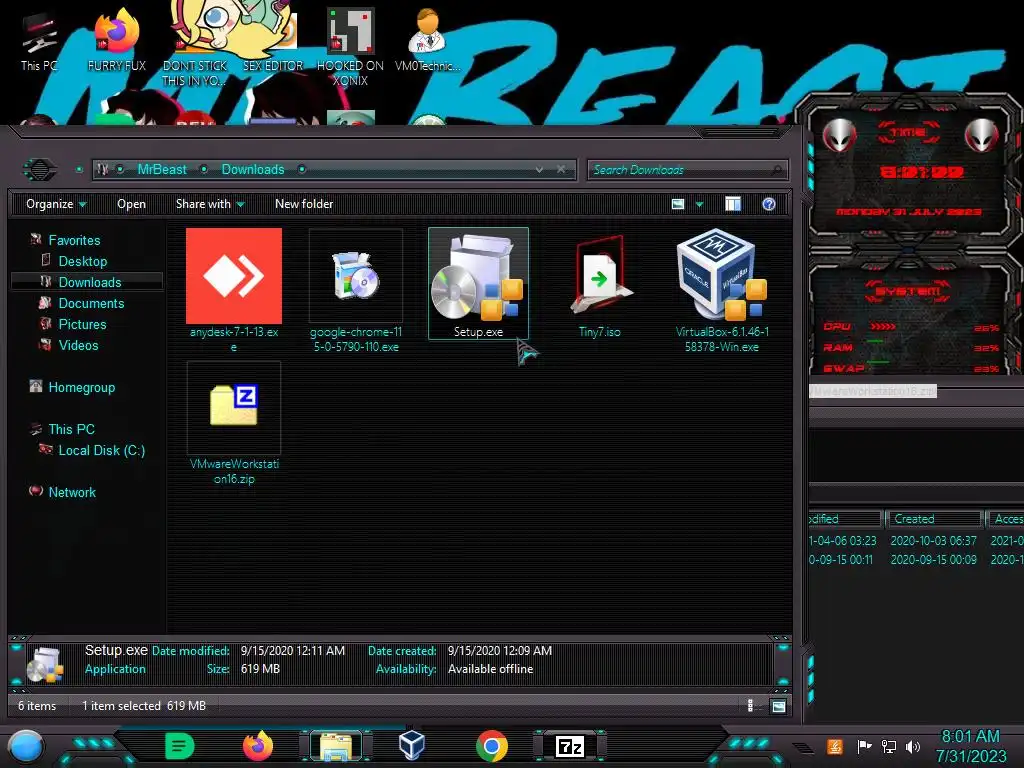Open the Organize dropdown menu
Image resolution: width=1024 pixels, height=768 pixels.
pos(56,204)
